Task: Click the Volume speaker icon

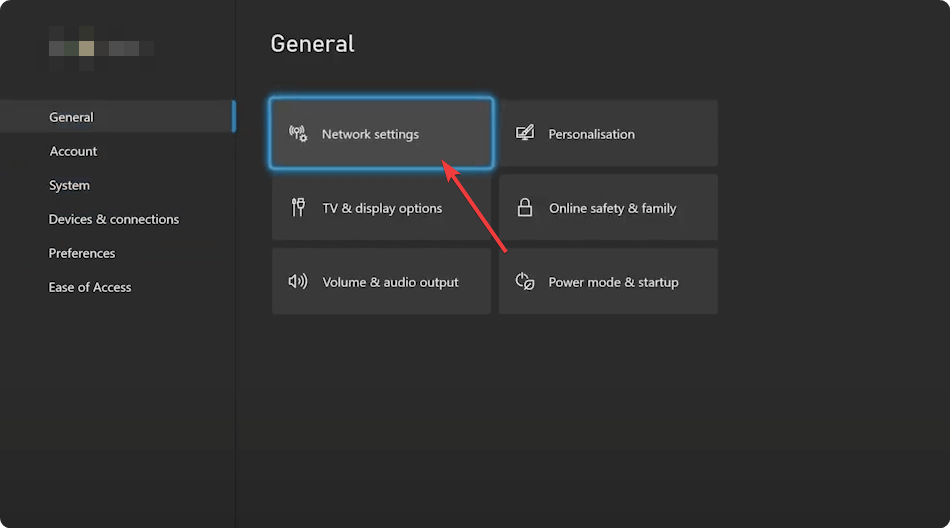Action: (297, 282)
